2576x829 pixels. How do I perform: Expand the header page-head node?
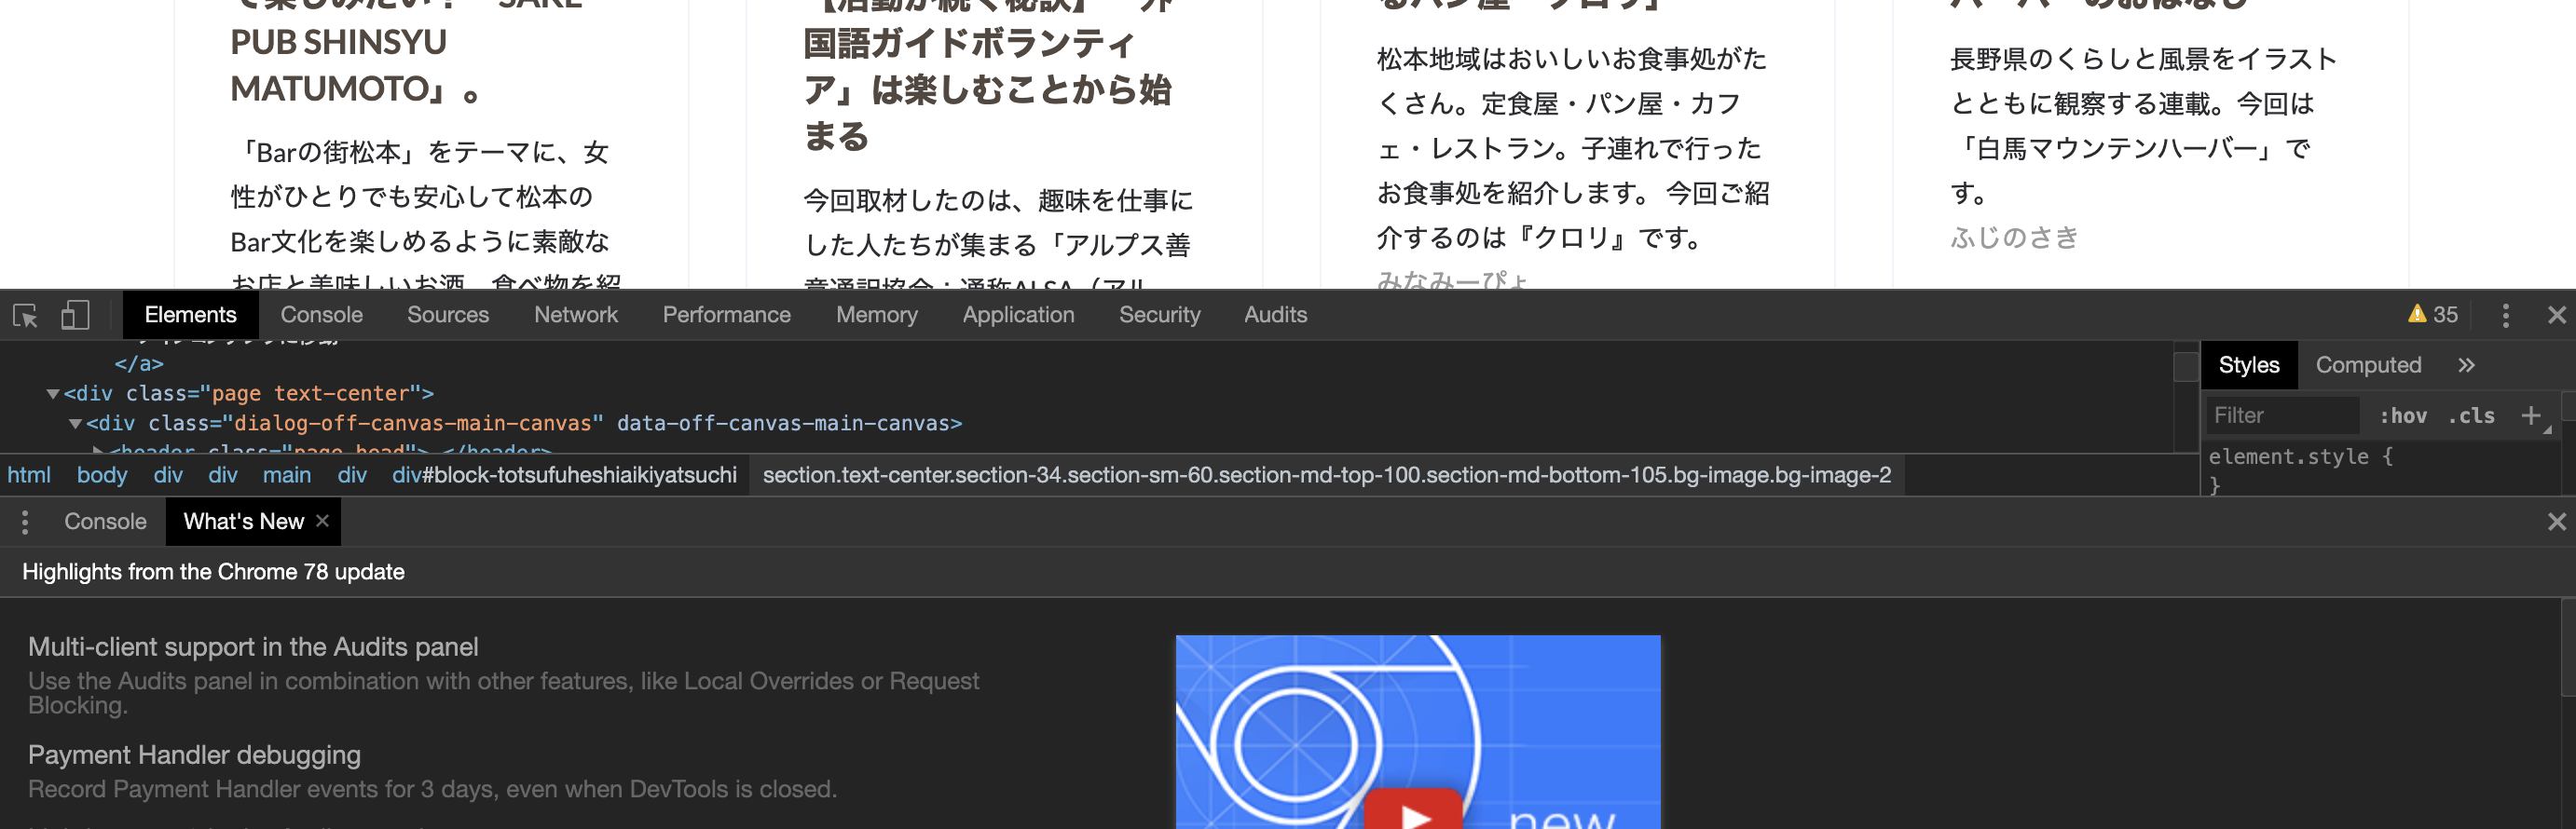pos(98,450)
